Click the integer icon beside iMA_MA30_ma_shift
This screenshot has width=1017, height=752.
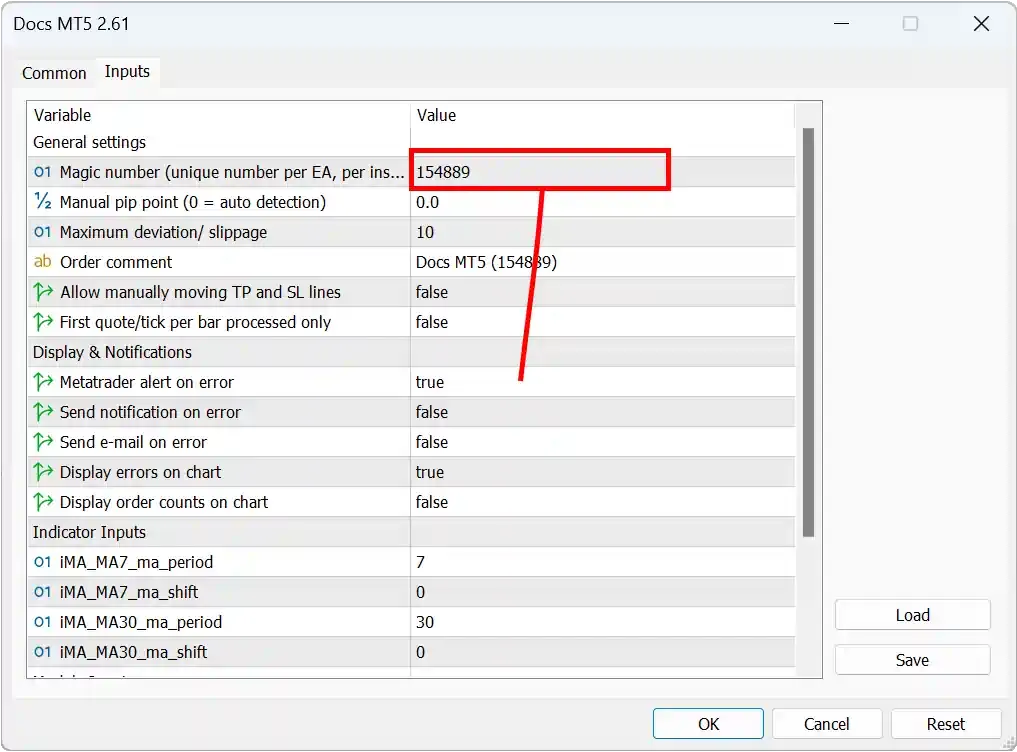(x=42, y=652)
